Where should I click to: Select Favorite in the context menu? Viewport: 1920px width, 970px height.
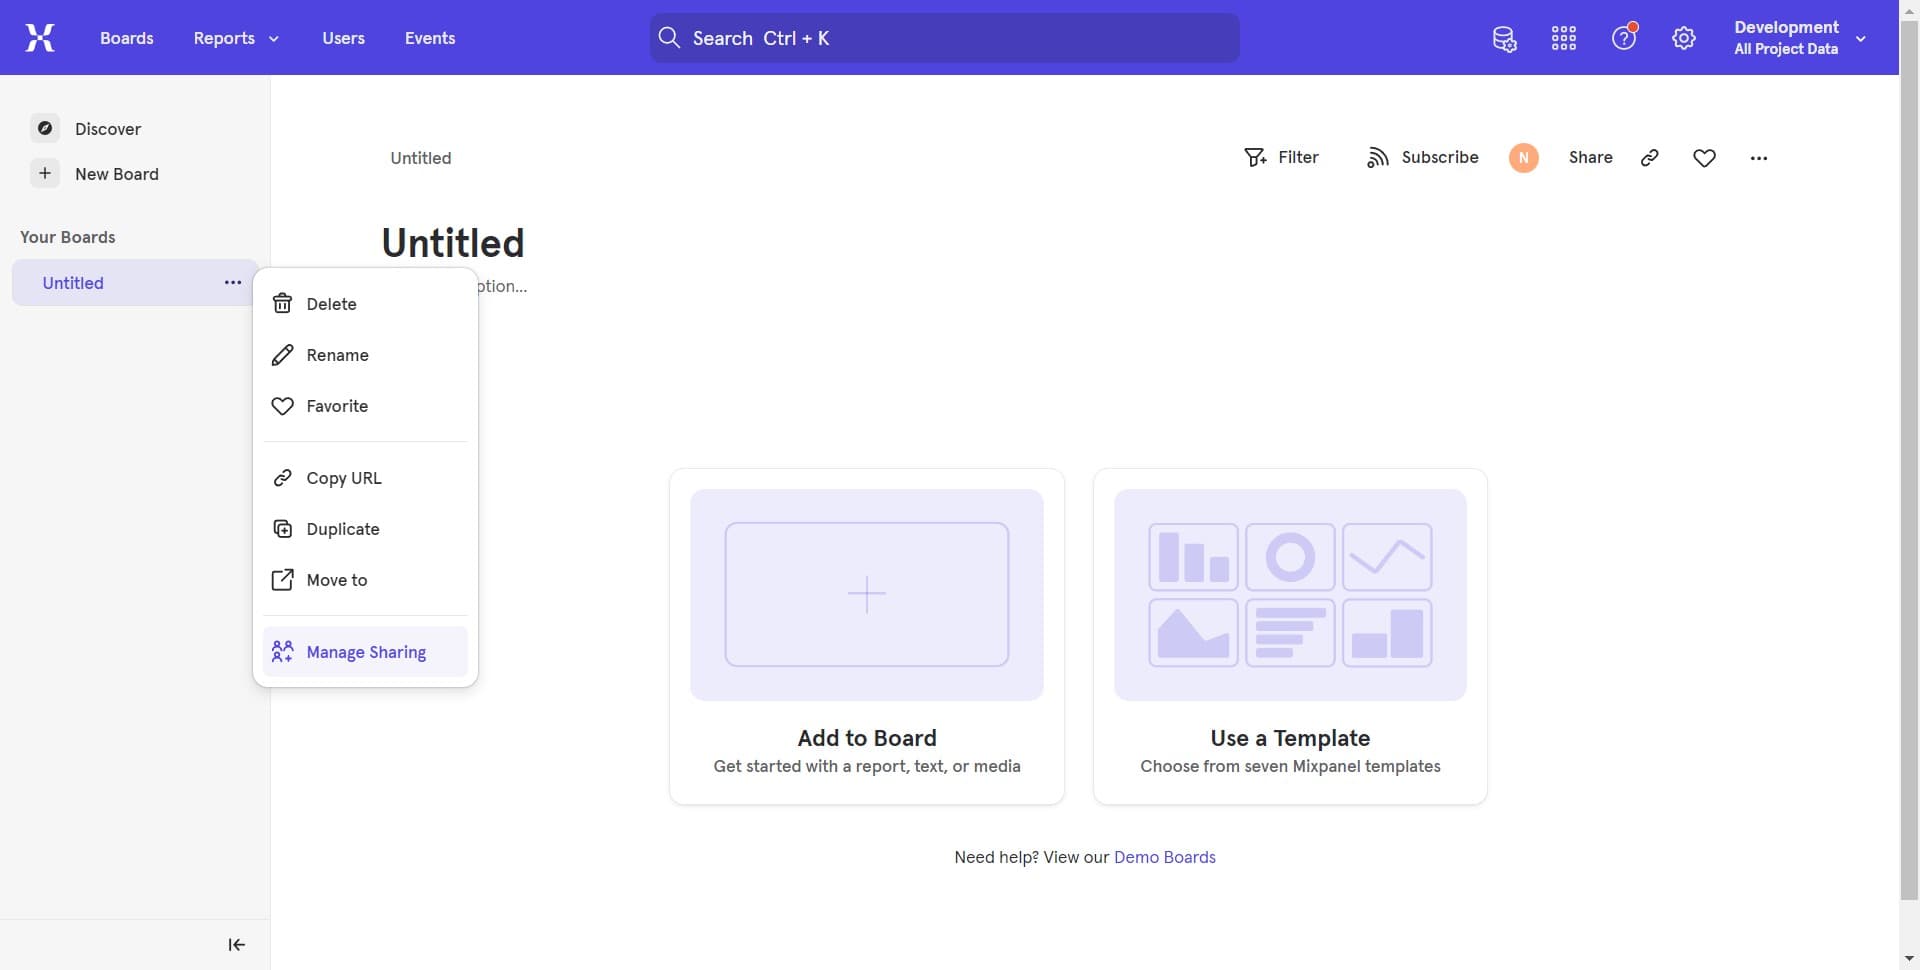337,406
